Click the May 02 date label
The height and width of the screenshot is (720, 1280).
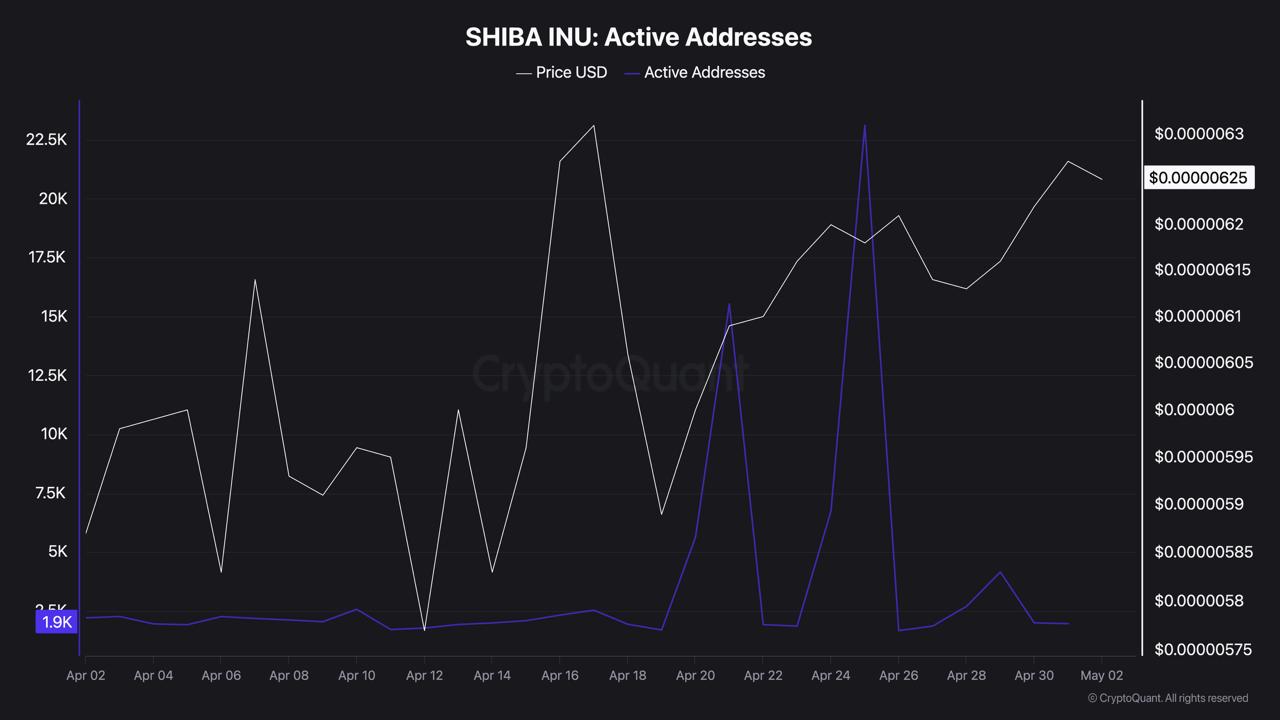pyautogui.click(x=1101, y=676)
